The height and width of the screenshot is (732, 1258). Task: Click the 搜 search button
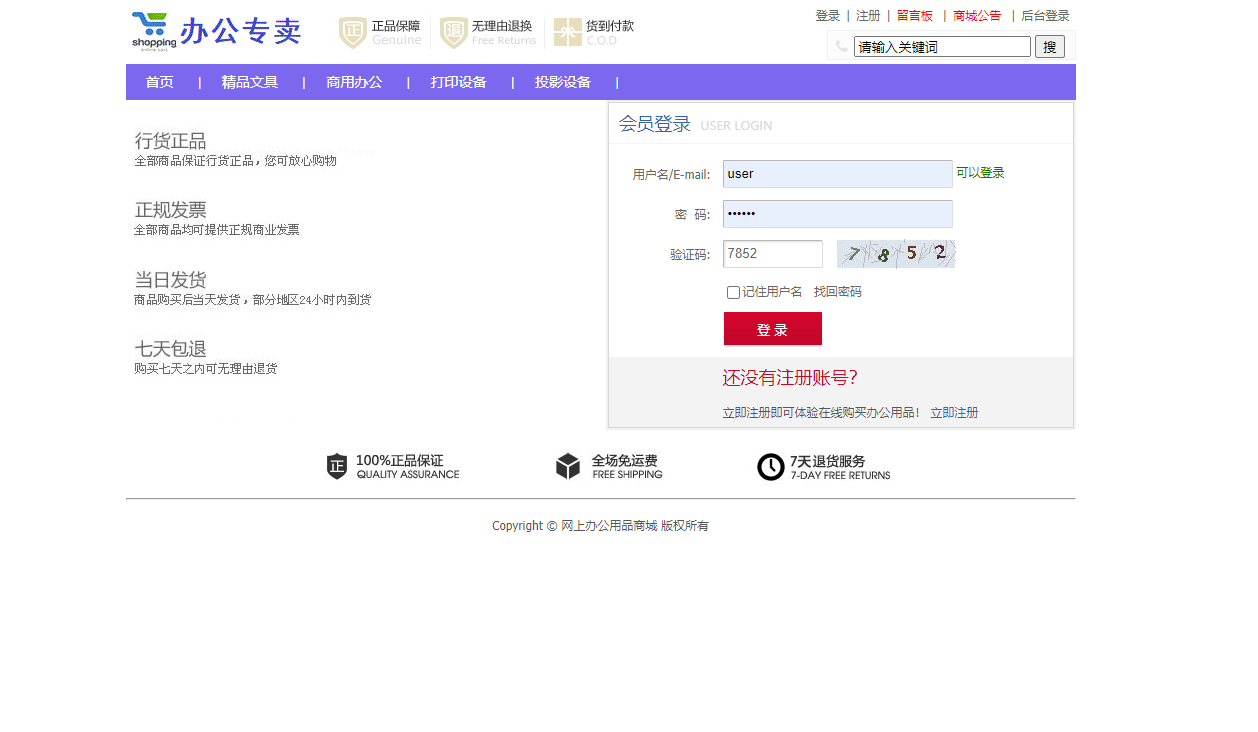(x=1049, y=45)
